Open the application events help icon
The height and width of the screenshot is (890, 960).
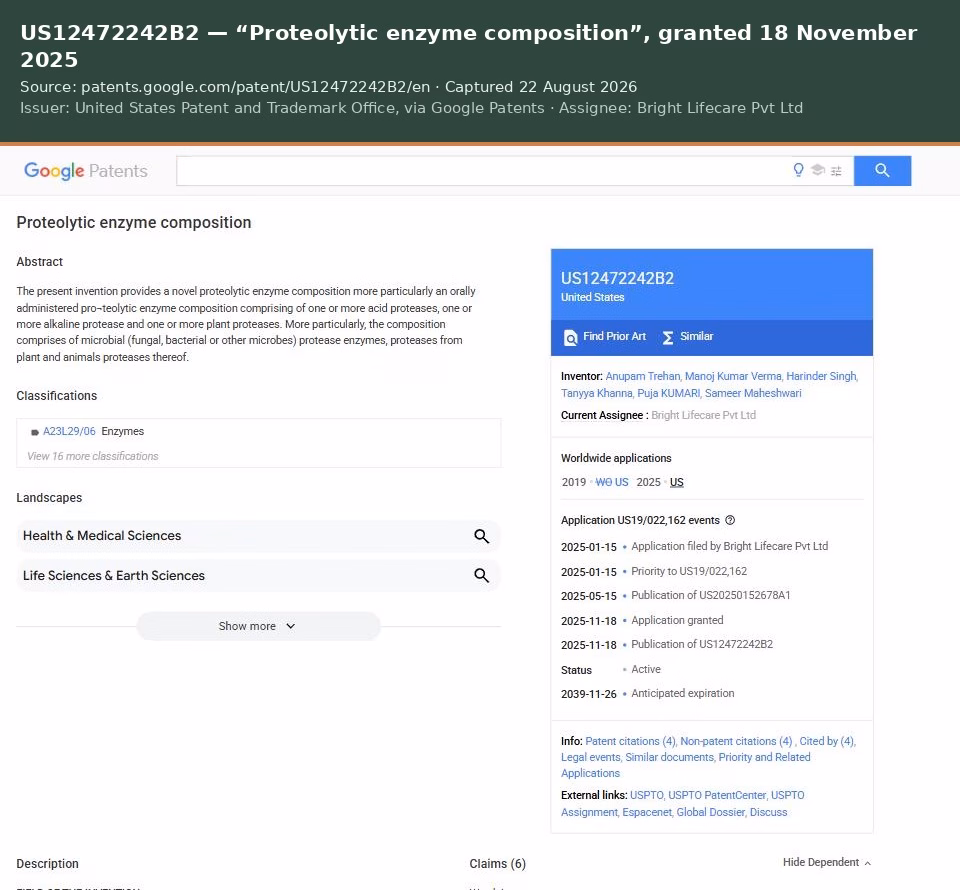(730, 520)
